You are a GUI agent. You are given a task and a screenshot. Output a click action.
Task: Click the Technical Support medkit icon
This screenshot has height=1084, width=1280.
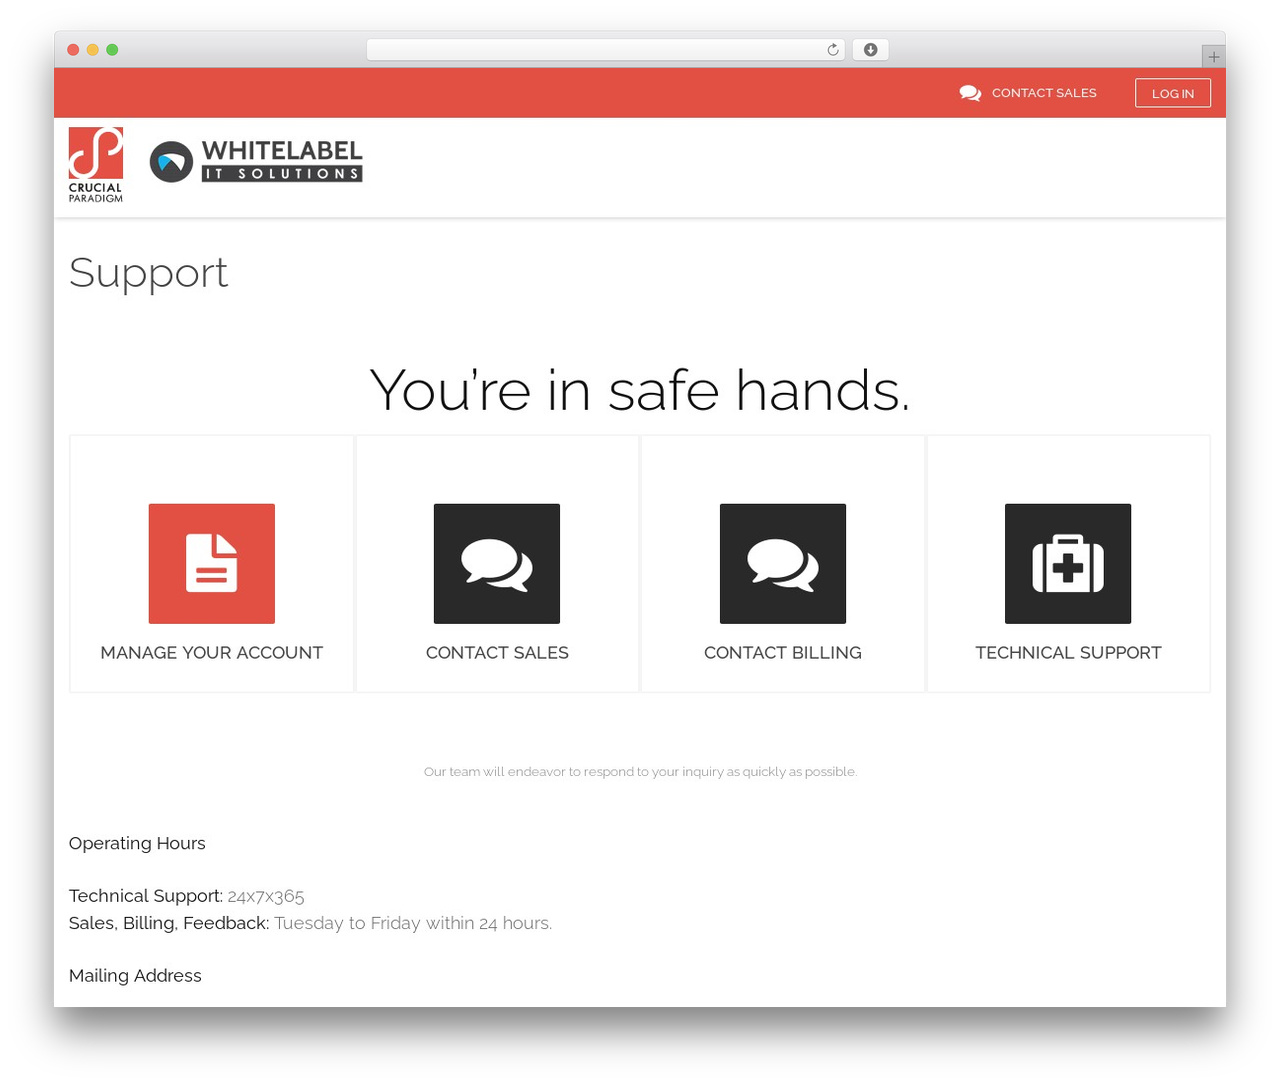1068,563
